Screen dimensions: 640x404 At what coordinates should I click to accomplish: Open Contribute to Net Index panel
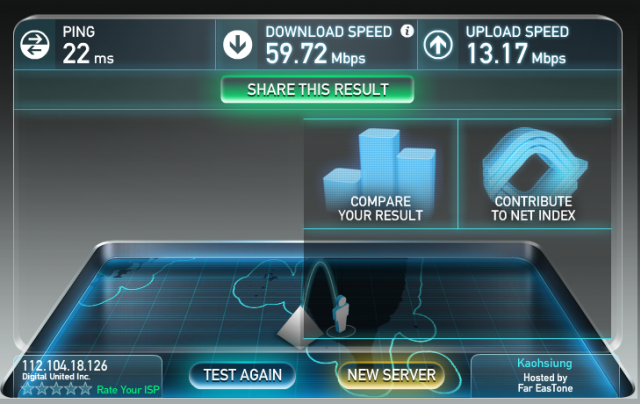pyautogui.click(x=535, y=174)
